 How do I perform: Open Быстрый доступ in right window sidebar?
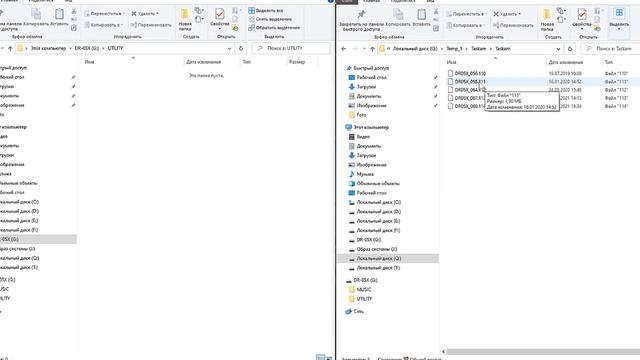(x=371, y=68)
